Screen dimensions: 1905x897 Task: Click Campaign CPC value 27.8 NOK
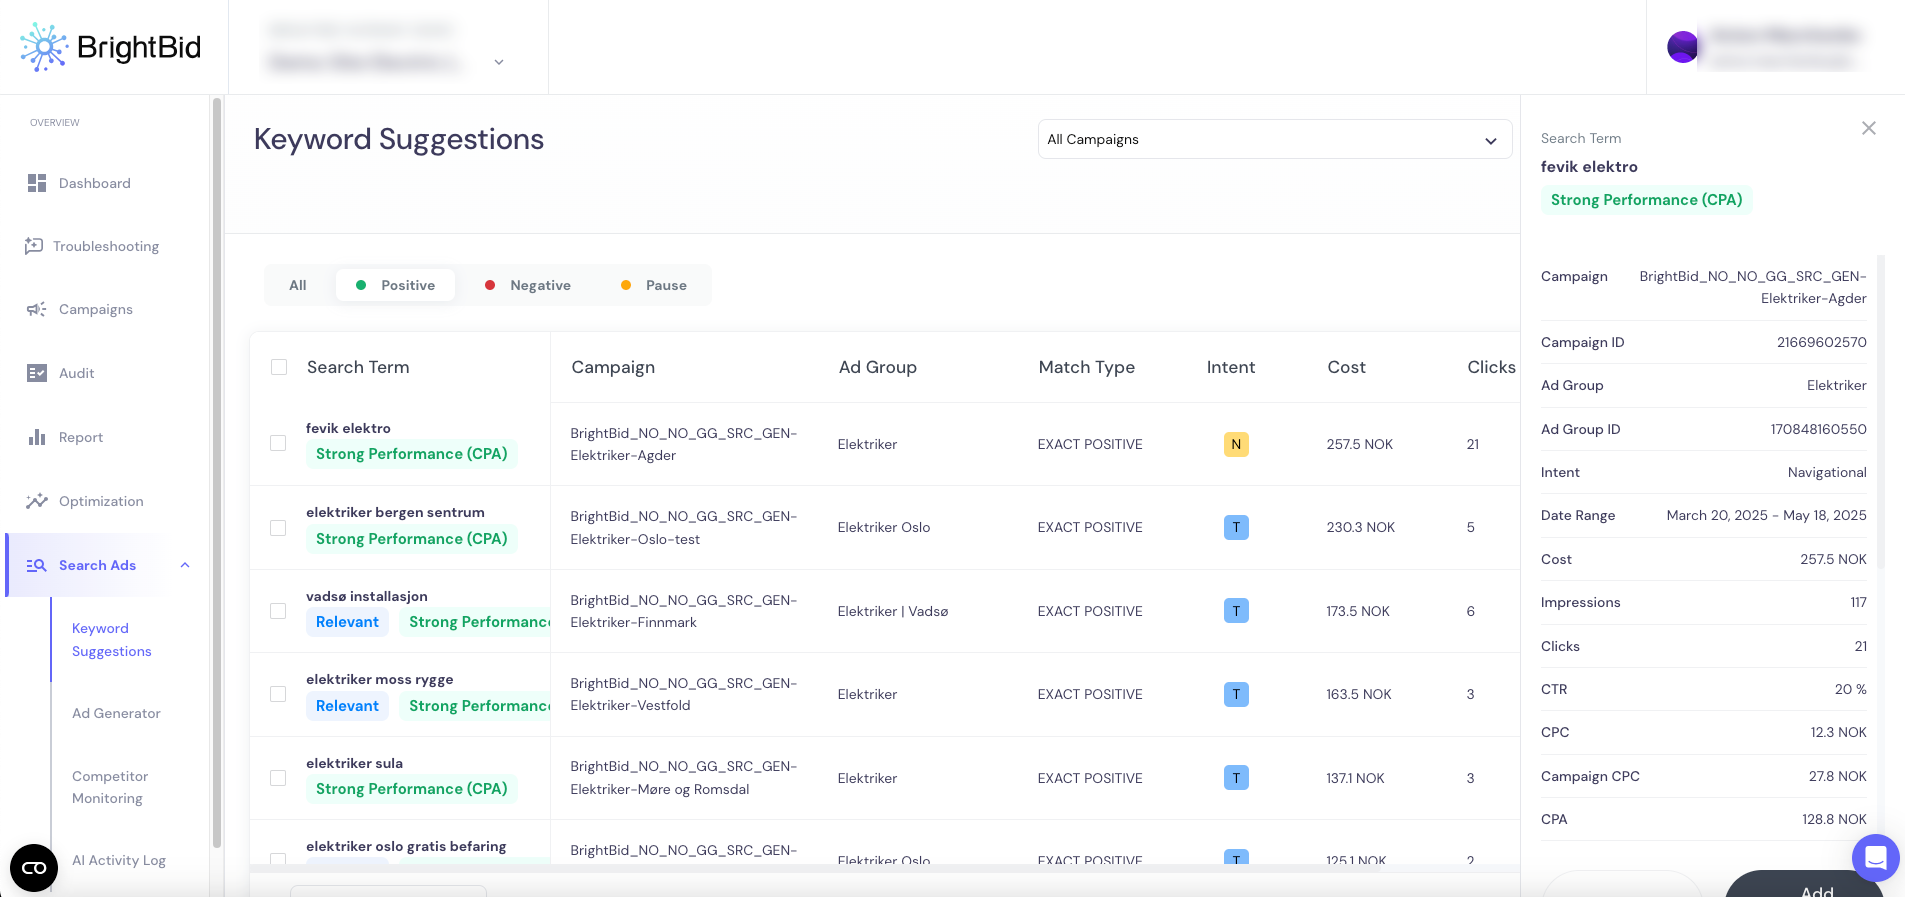[x=1837, y=776]
